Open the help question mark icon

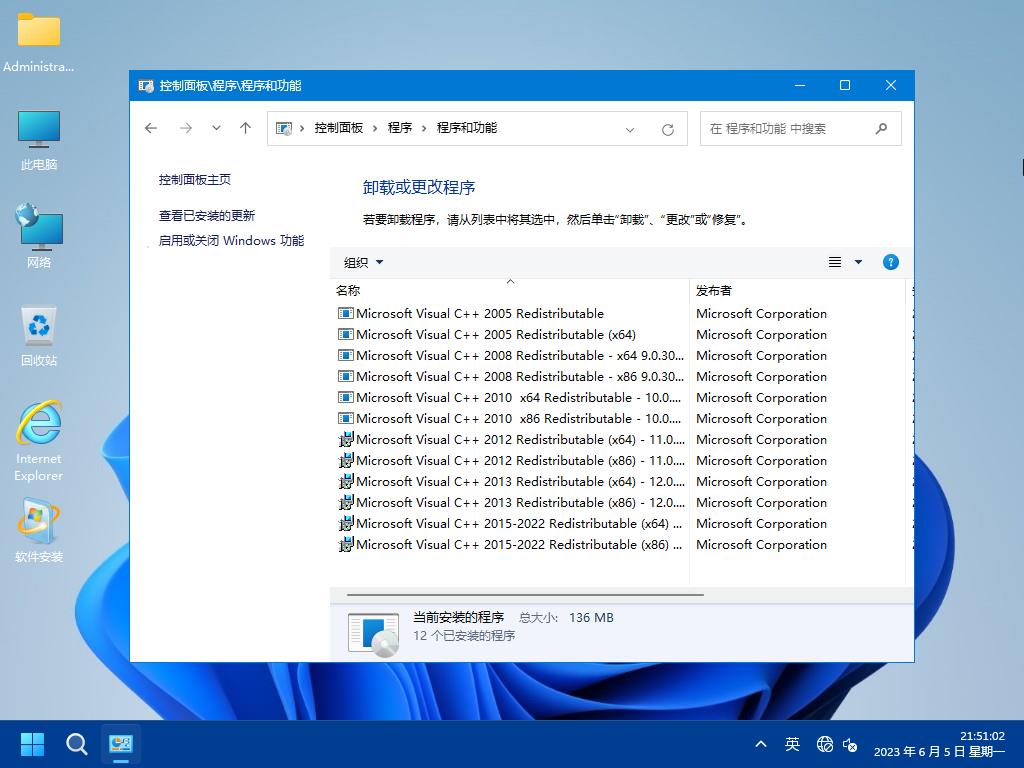pyautogui.click(x=891, y=262)
